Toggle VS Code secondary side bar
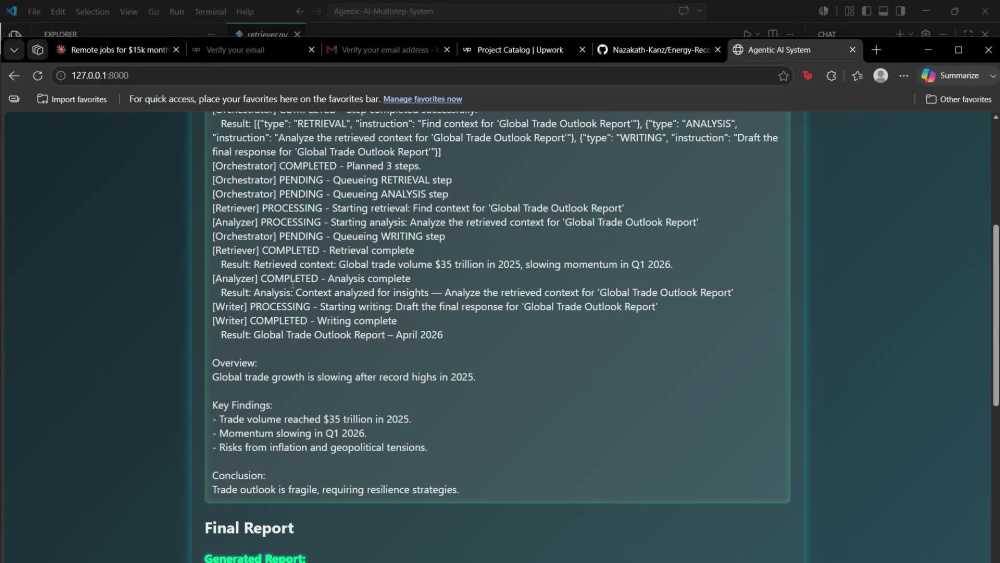 [x=901, y=11]
